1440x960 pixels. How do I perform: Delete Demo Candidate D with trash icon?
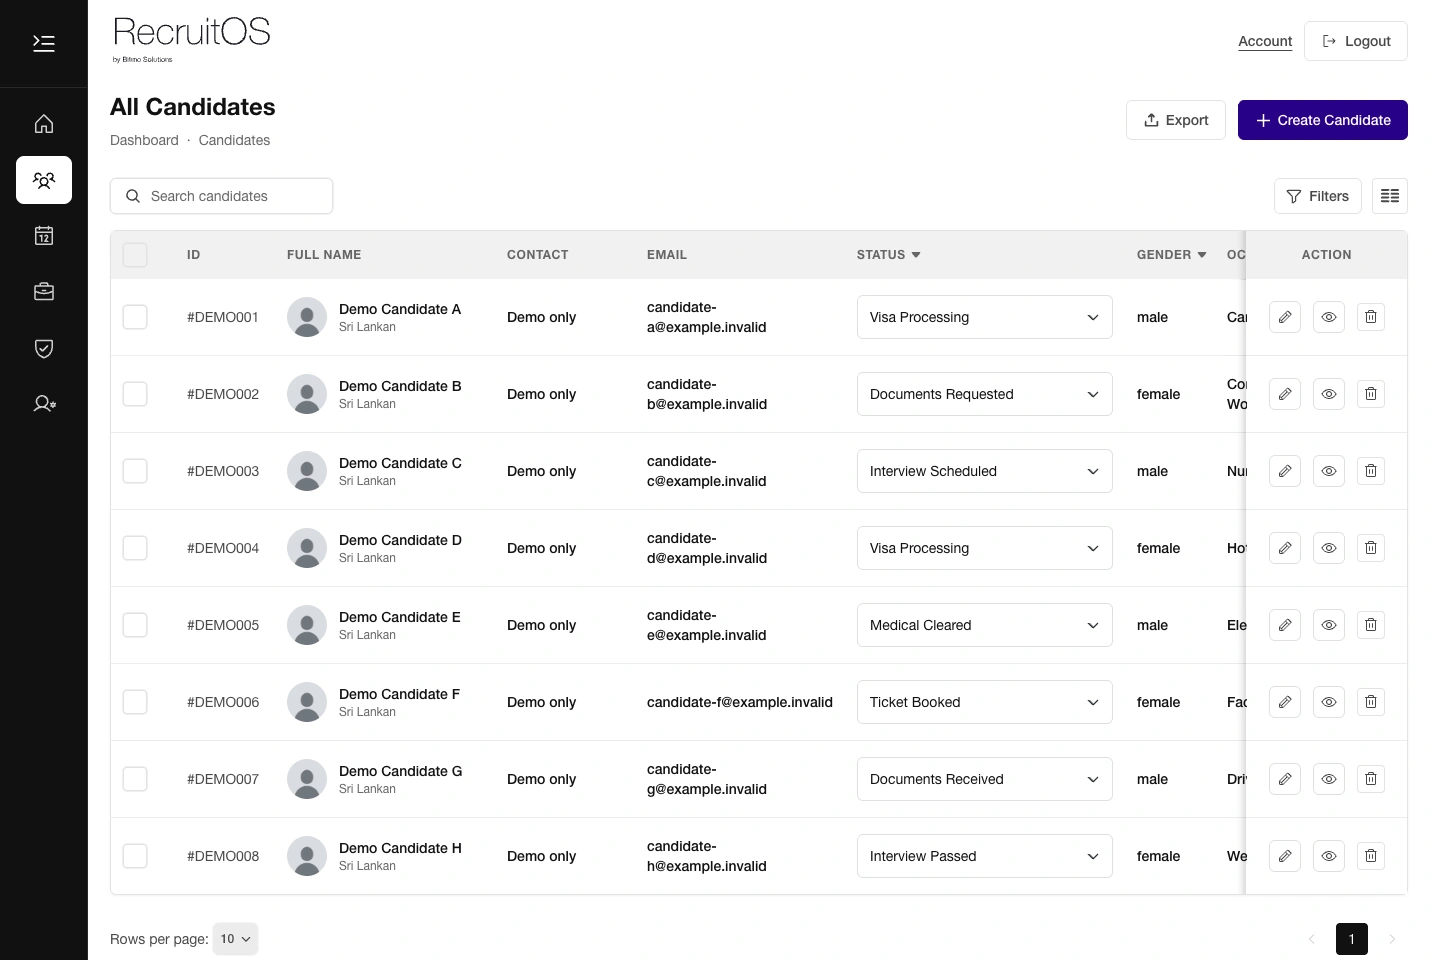[1371, 548]
